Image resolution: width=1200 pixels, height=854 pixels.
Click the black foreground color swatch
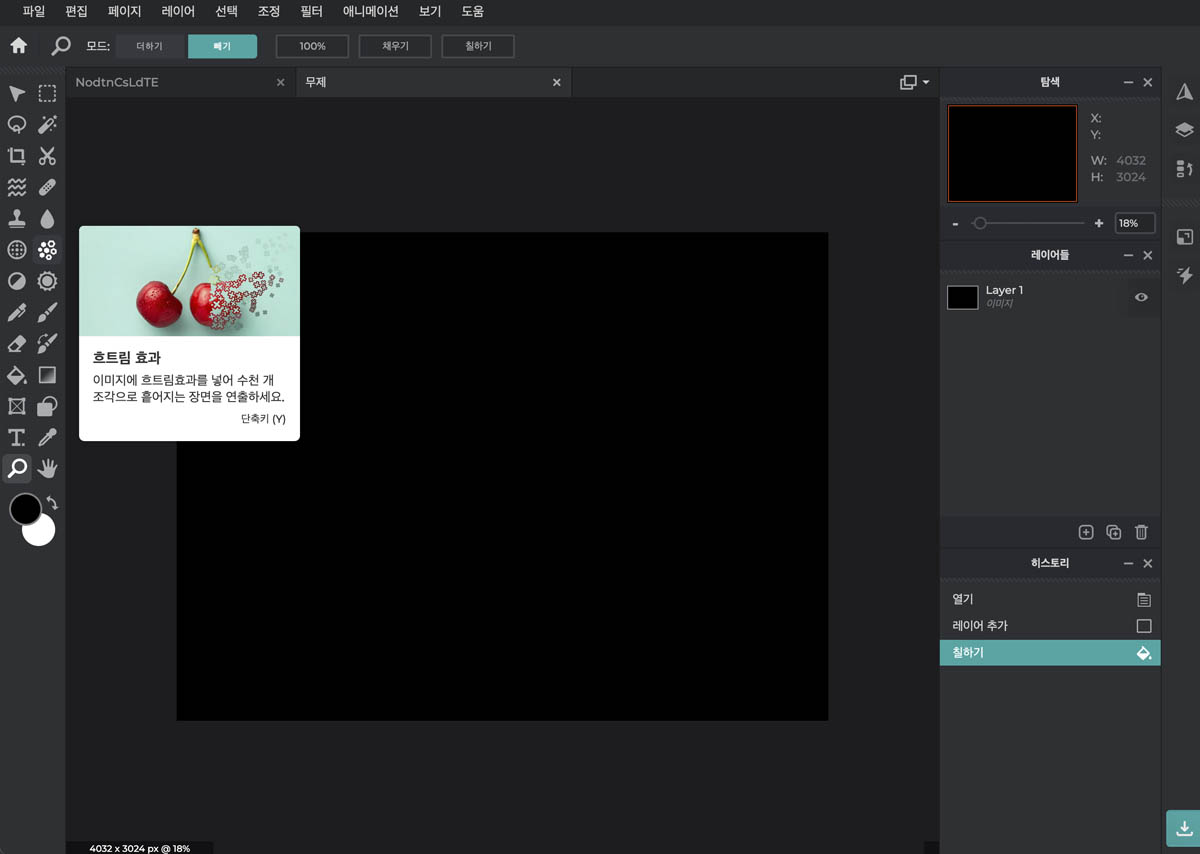[27, 510]
